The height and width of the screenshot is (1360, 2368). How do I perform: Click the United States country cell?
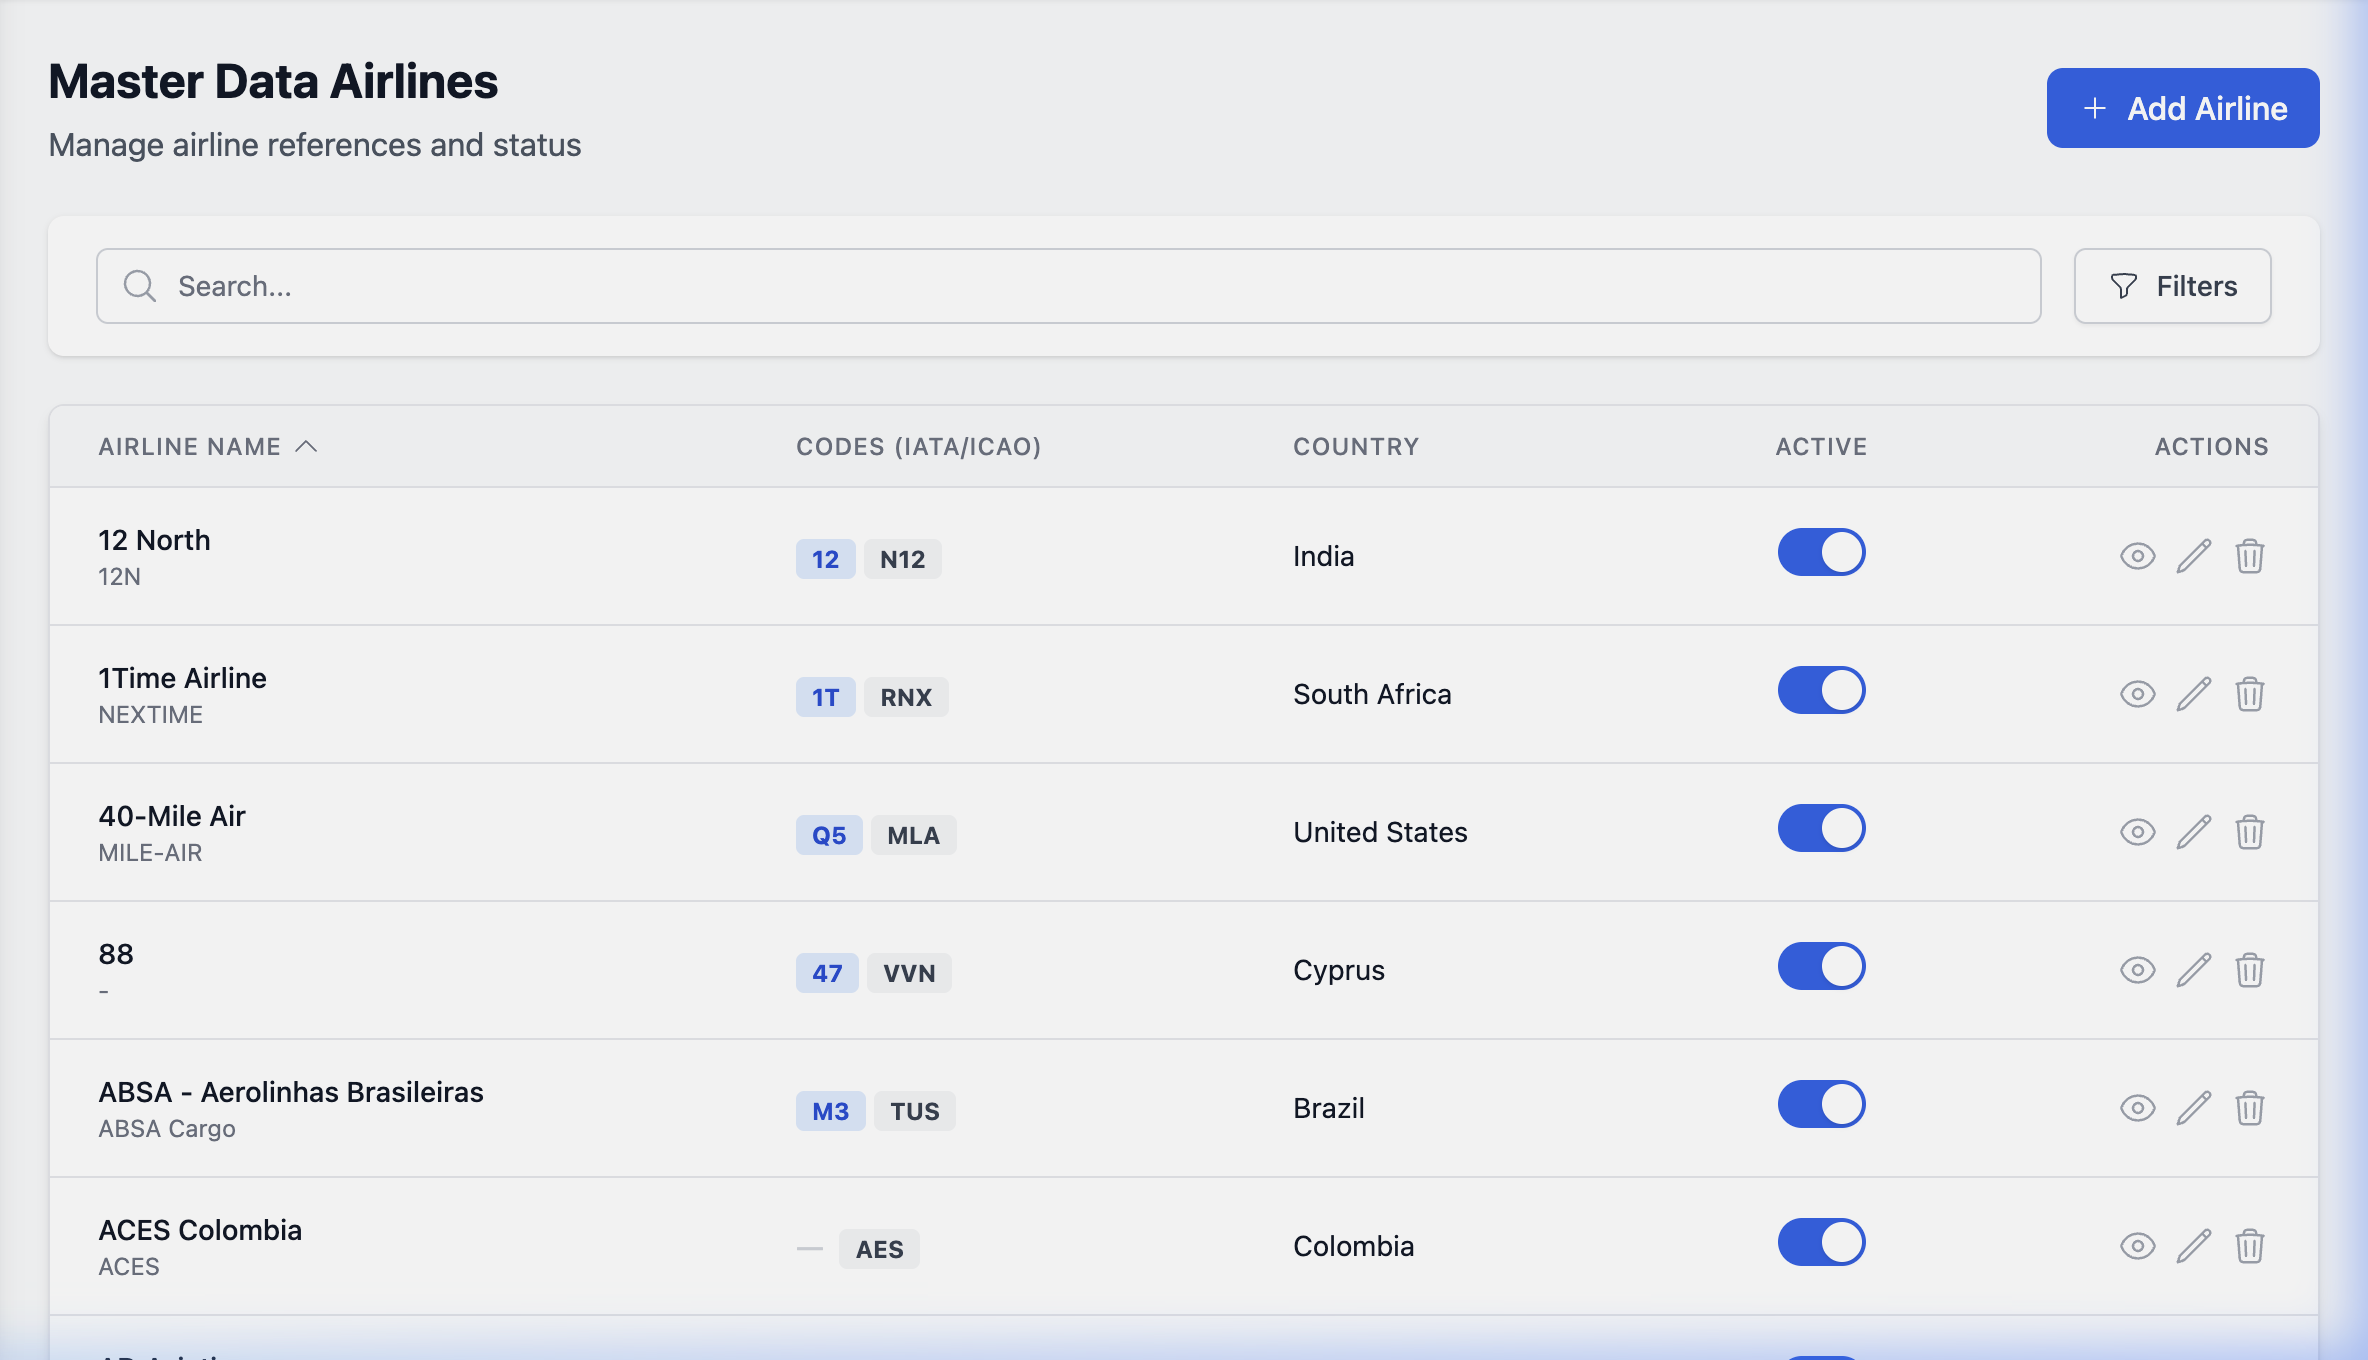[x=1380, y=832]
